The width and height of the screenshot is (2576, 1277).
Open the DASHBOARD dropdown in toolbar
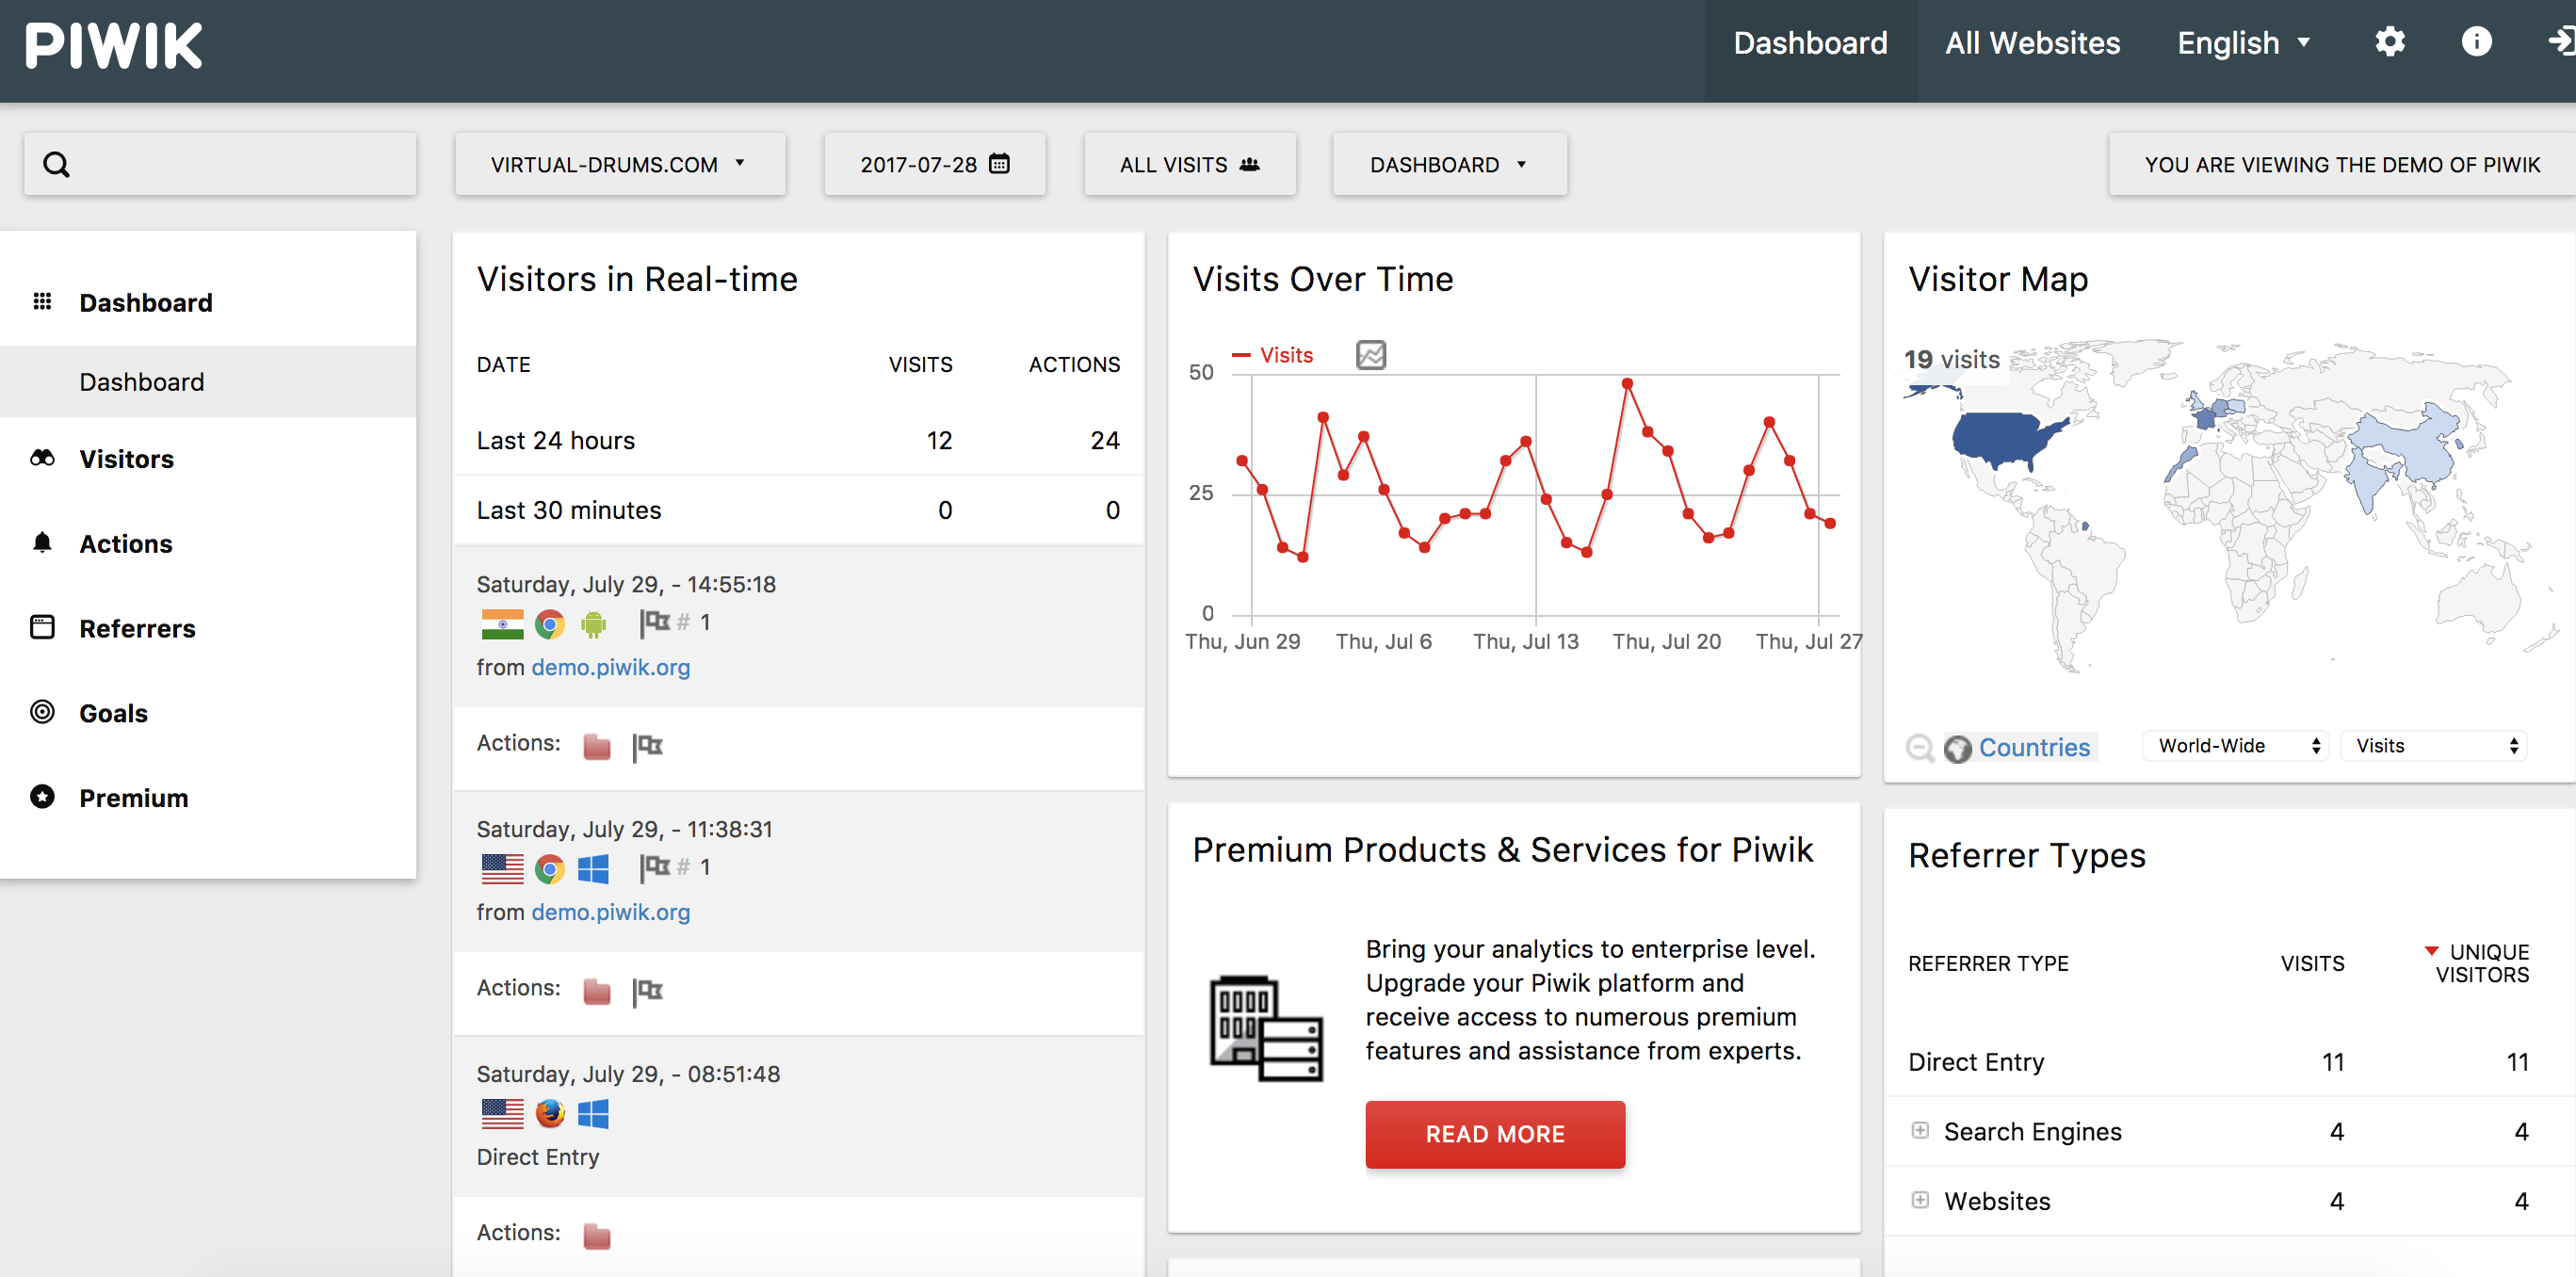click(x=1450, y=164)
